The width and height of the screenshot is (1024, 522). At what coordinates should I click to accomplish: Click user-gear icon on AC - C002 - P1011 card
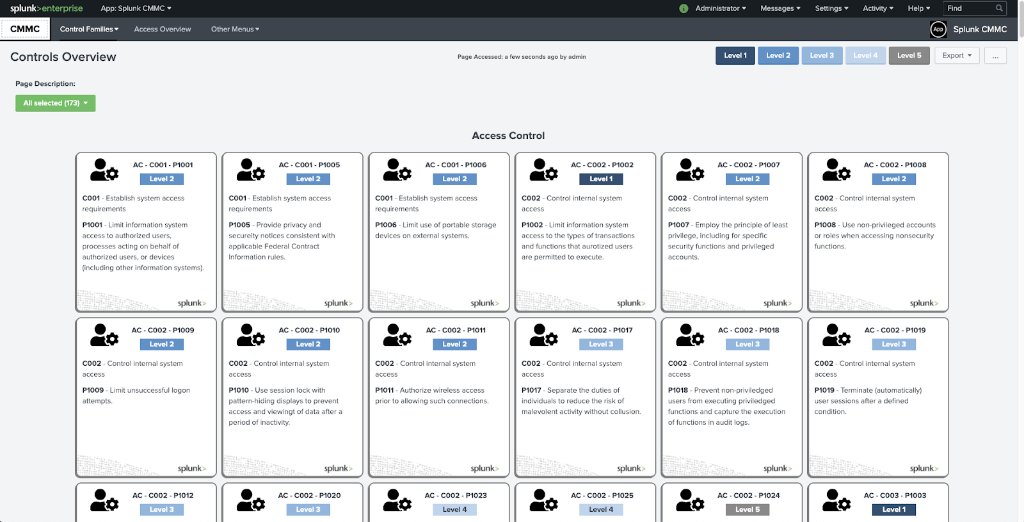click(x=396, y=335)
